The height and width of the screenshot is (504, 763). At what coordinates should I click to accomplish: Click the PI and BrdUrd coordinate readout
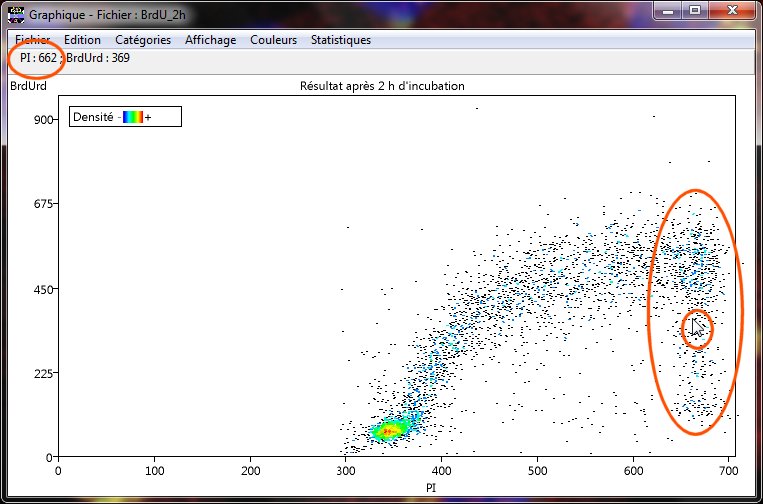75,58
